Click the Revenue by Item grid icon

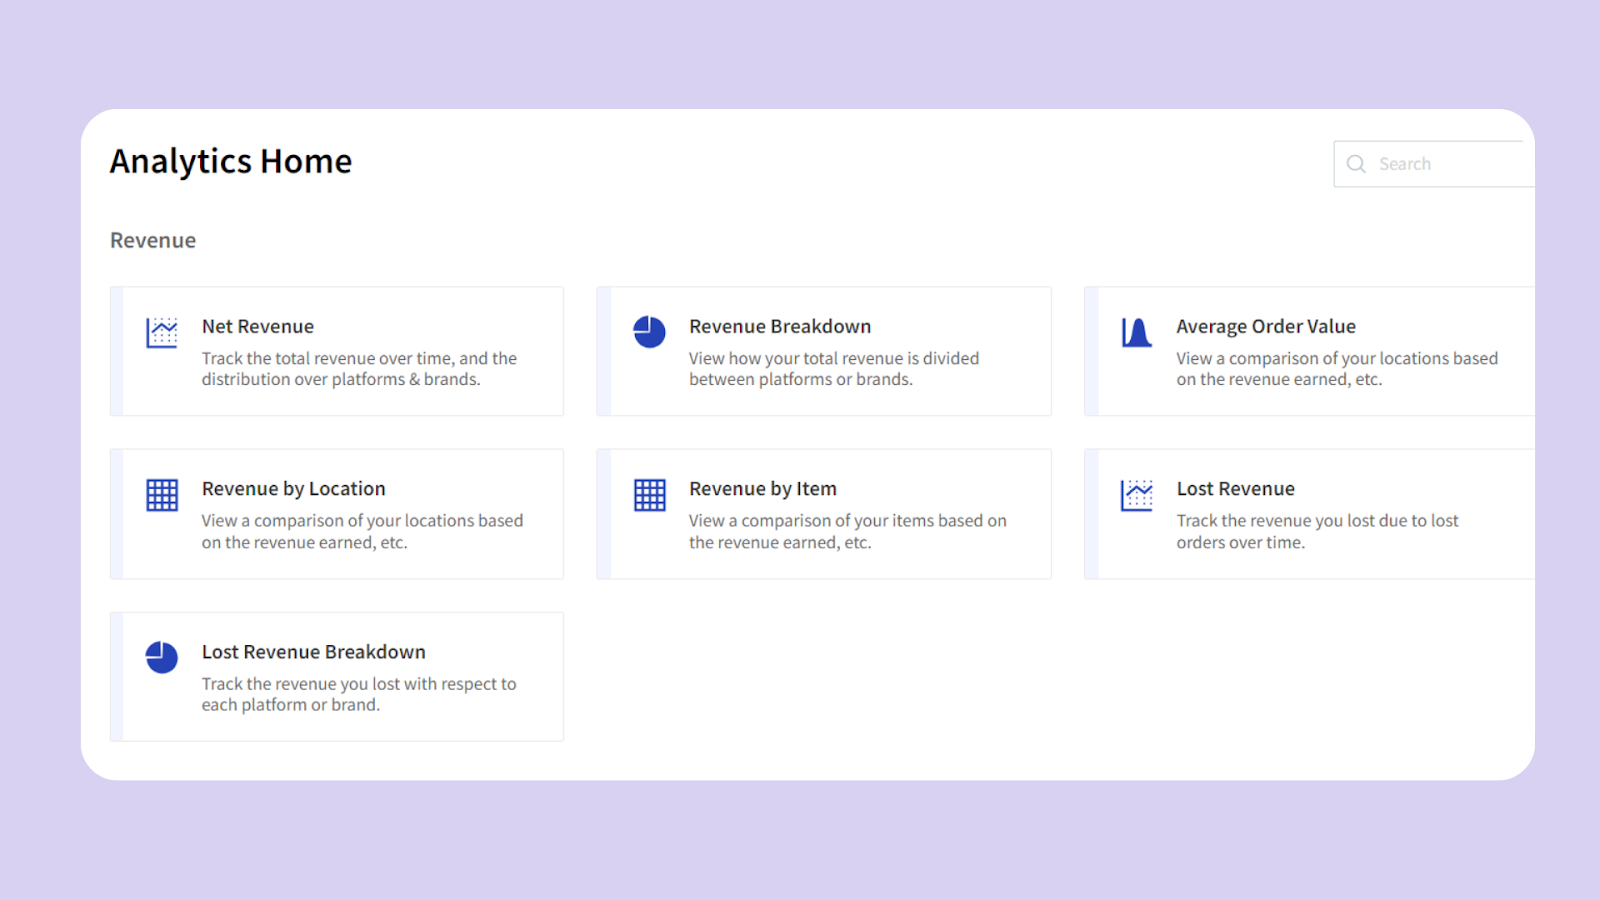coord(648,494)
